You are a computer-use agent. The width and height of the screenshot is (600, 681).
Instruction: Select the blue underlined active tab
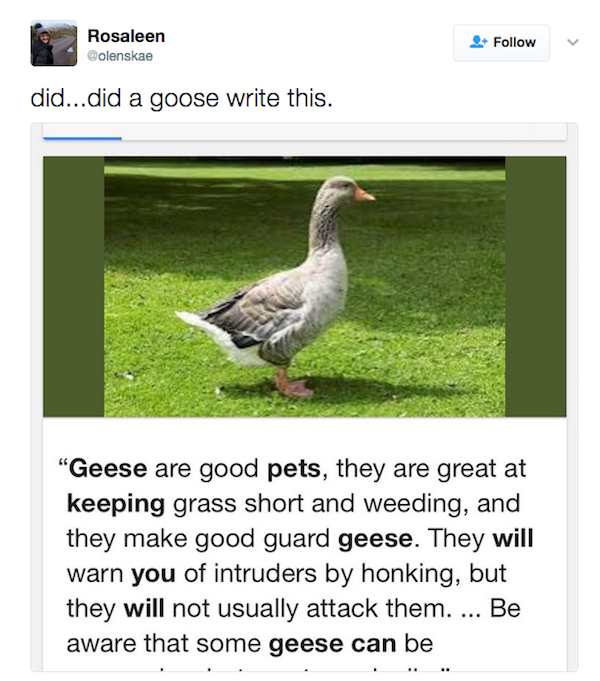tap(82, 138)
